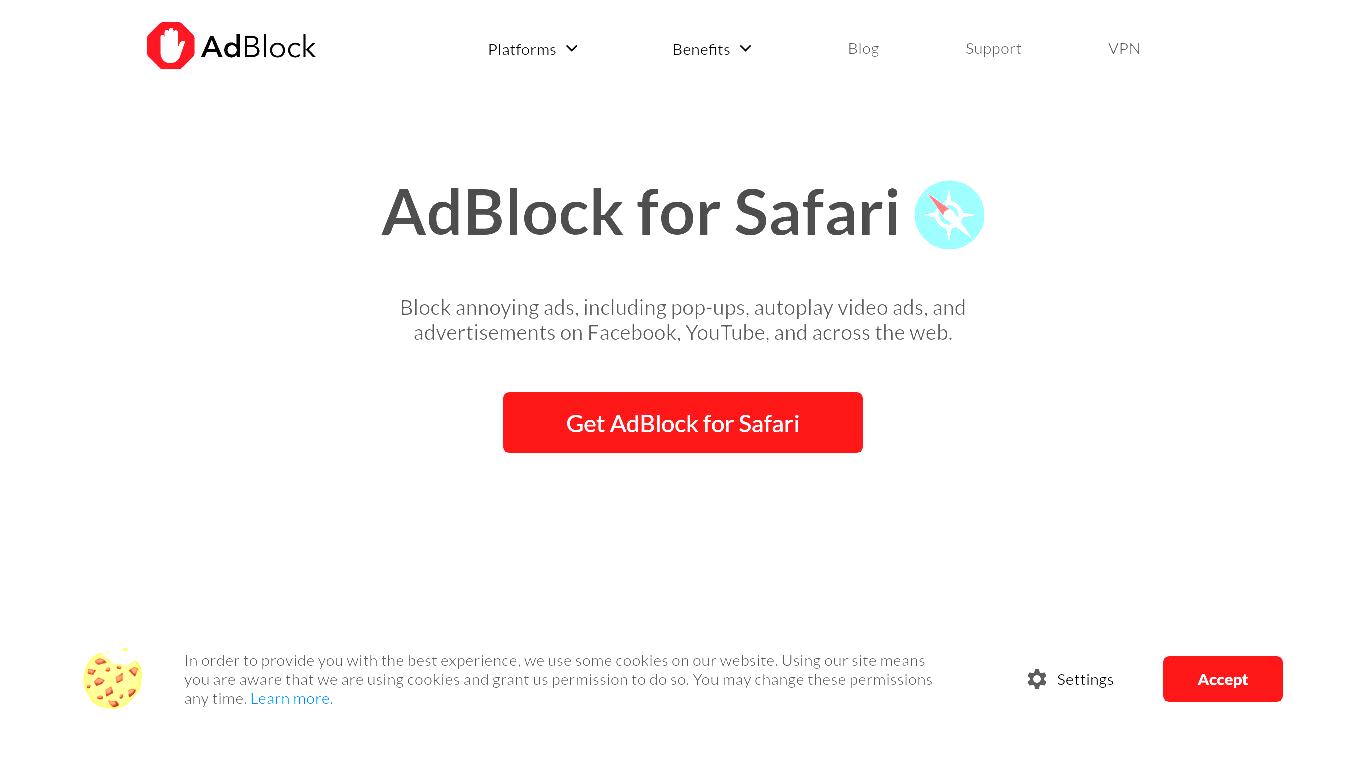
Task: Open the cookie Settings text label
Action: pos(1085,680)
